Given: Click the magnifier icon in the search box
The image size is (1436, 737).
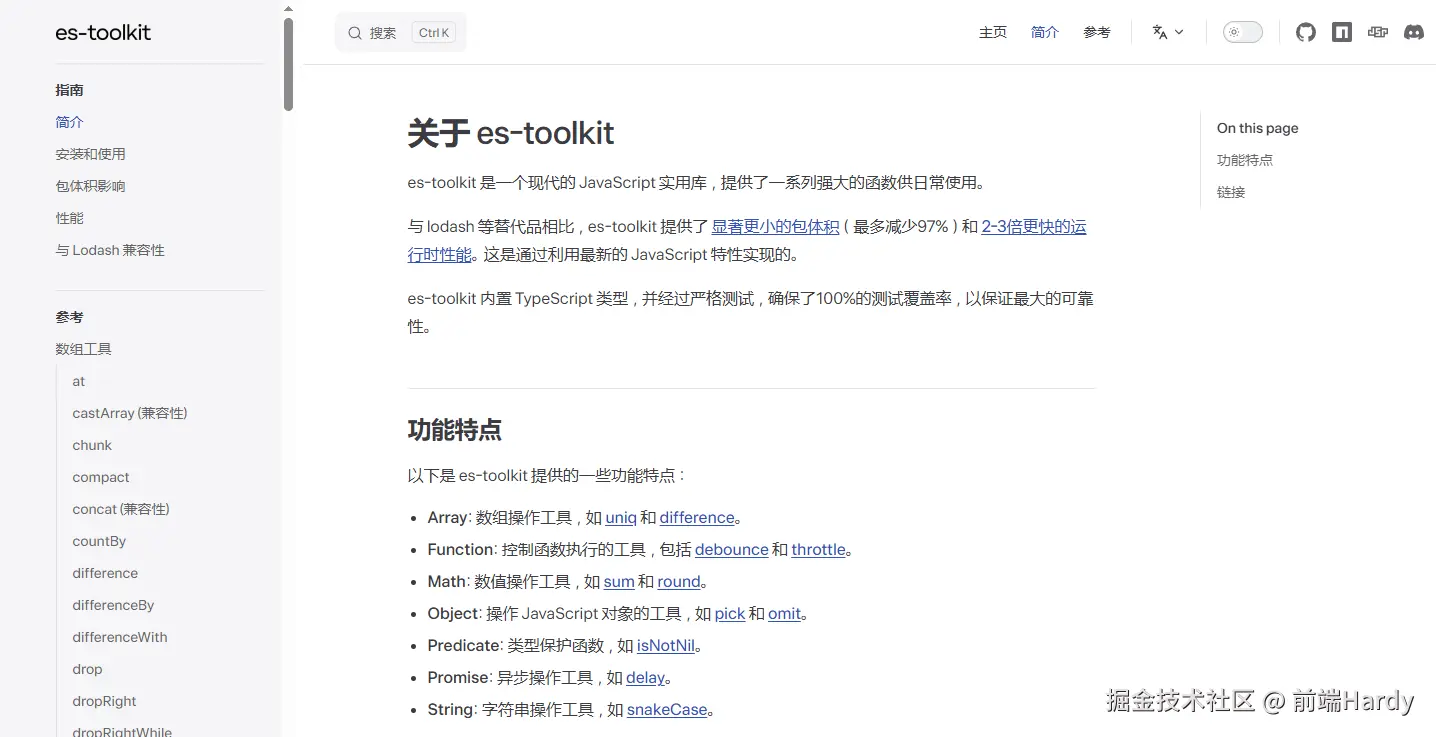Looking at the screenshot, I should point(355,33).
